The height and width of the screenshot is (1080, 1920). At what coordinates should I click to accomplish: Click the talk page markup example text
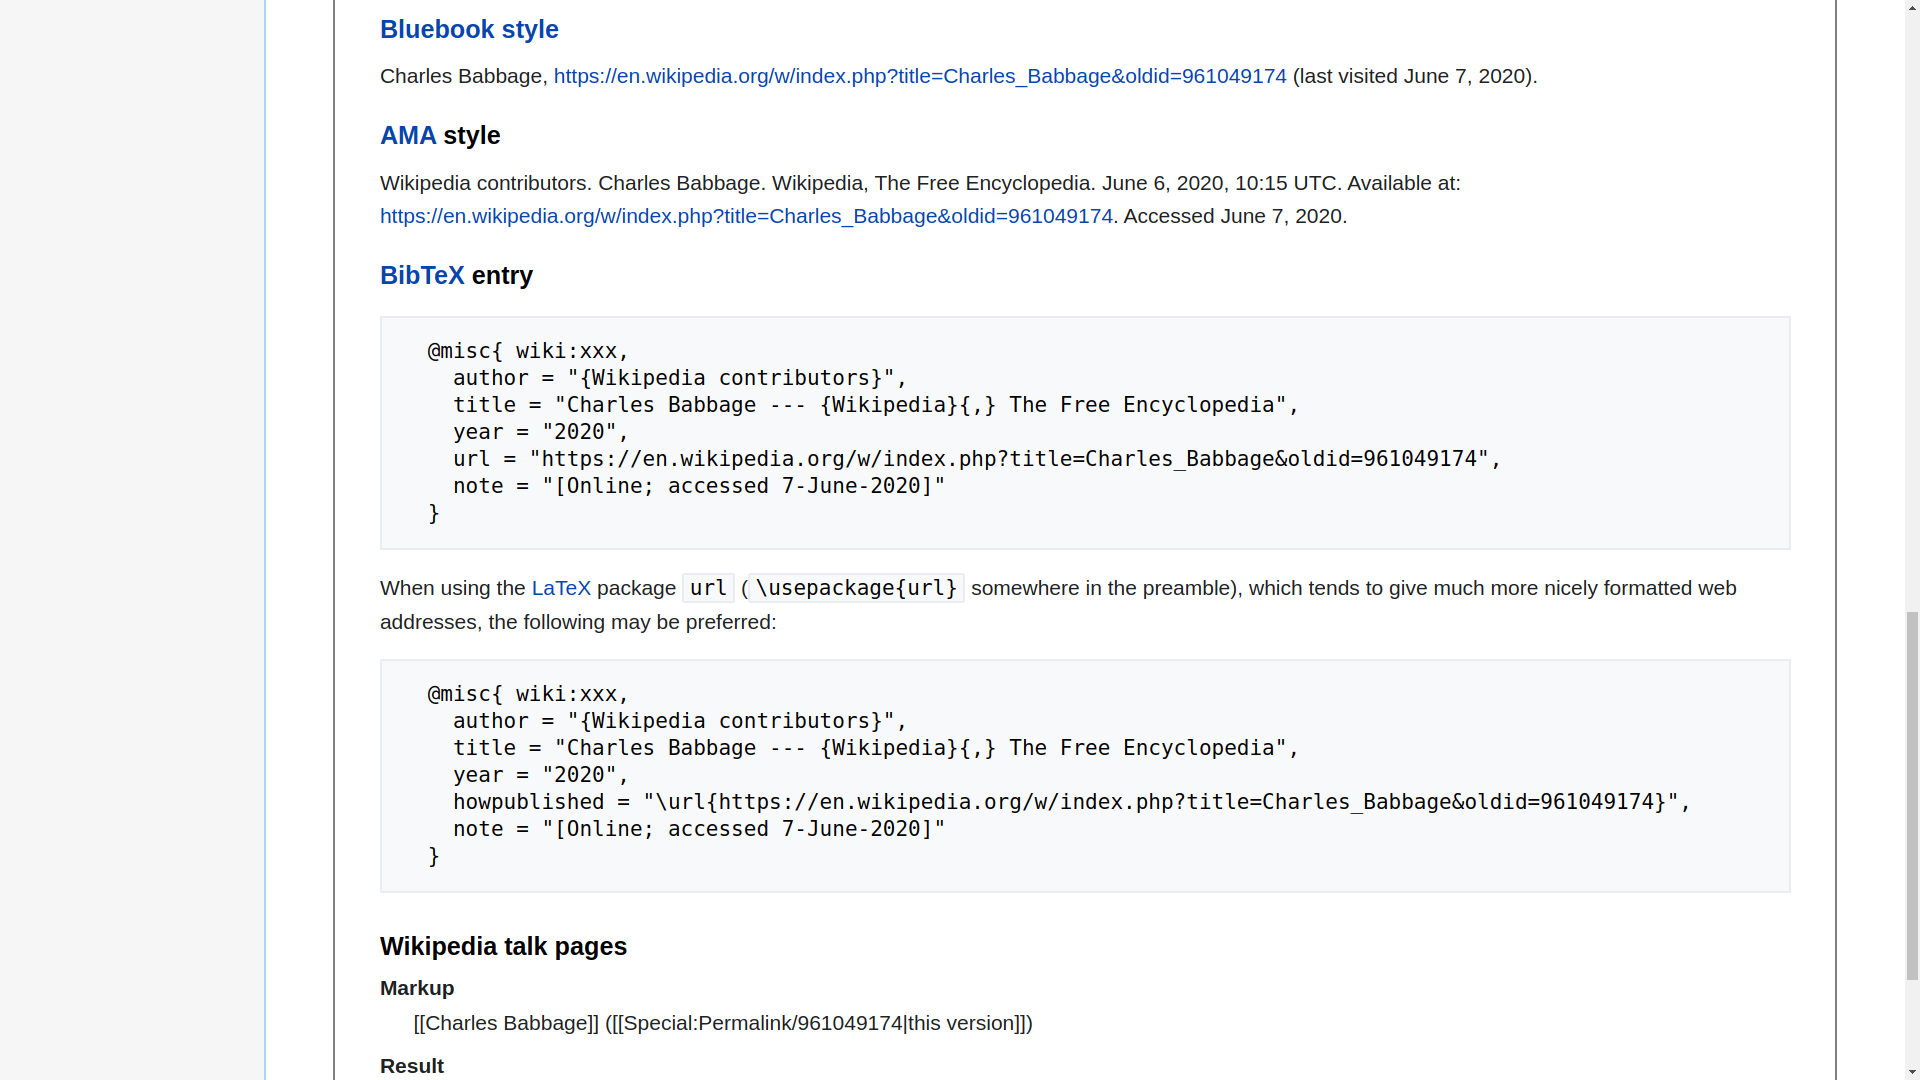point(722,1023)
